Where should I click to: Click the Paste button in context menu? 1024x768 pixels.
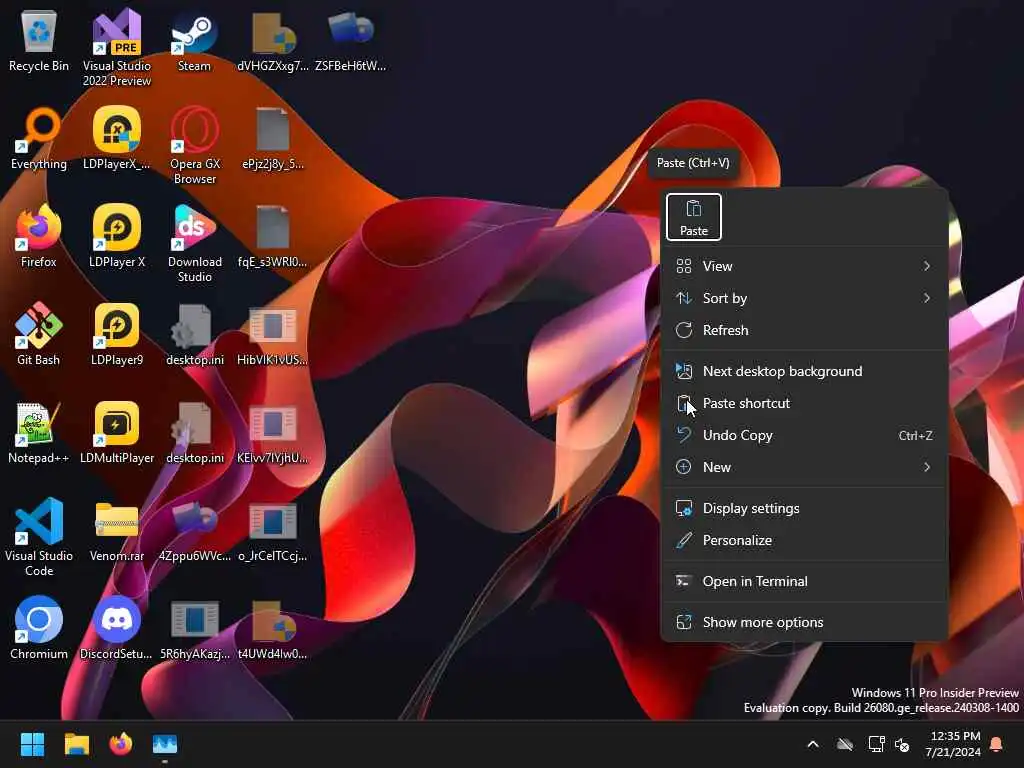pyautogui.click(x=694, y=217)
